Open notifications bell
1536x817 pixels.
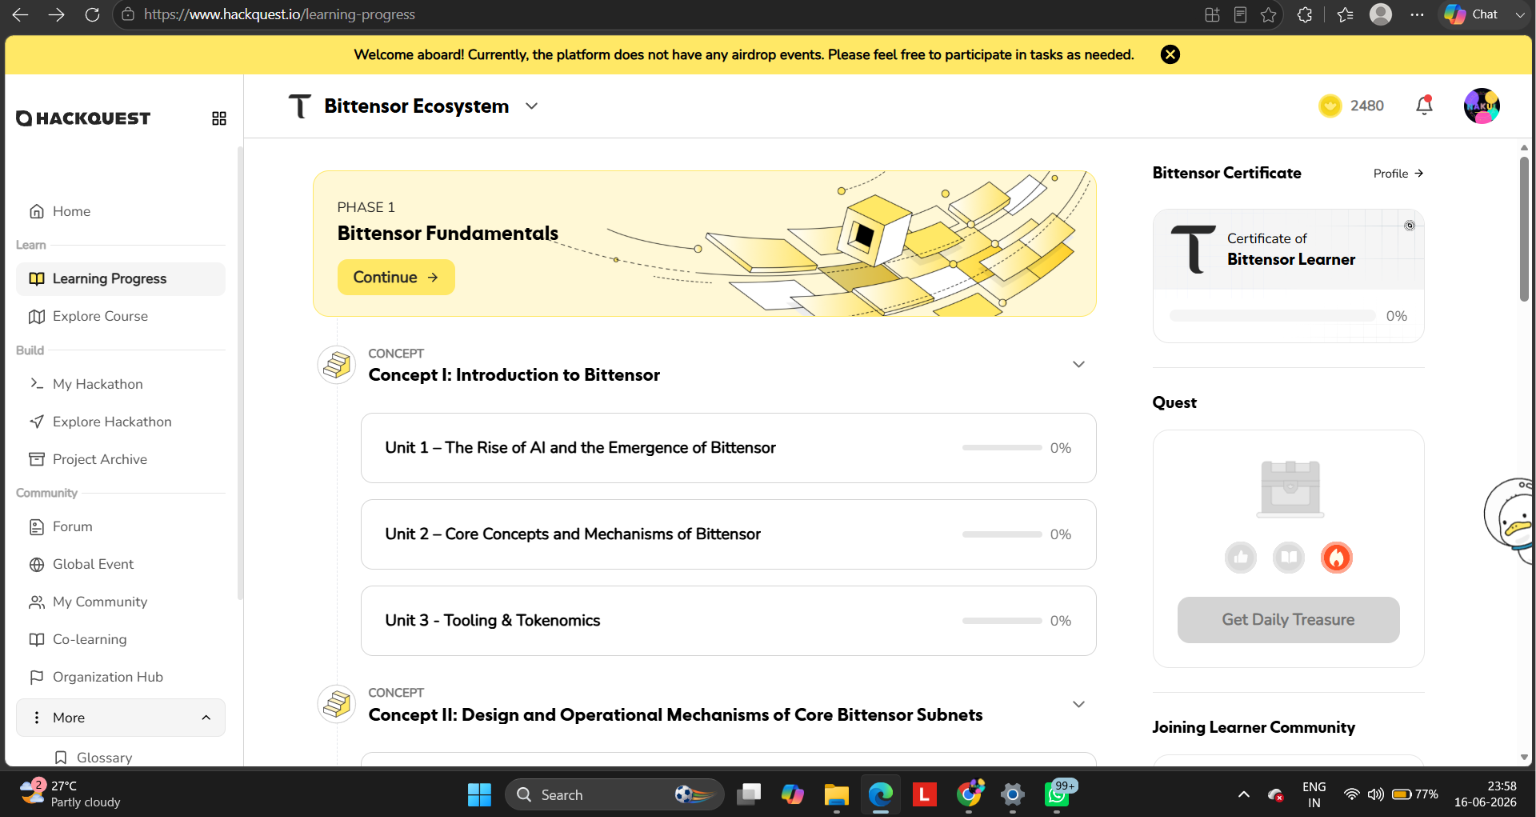[1424, 105]
